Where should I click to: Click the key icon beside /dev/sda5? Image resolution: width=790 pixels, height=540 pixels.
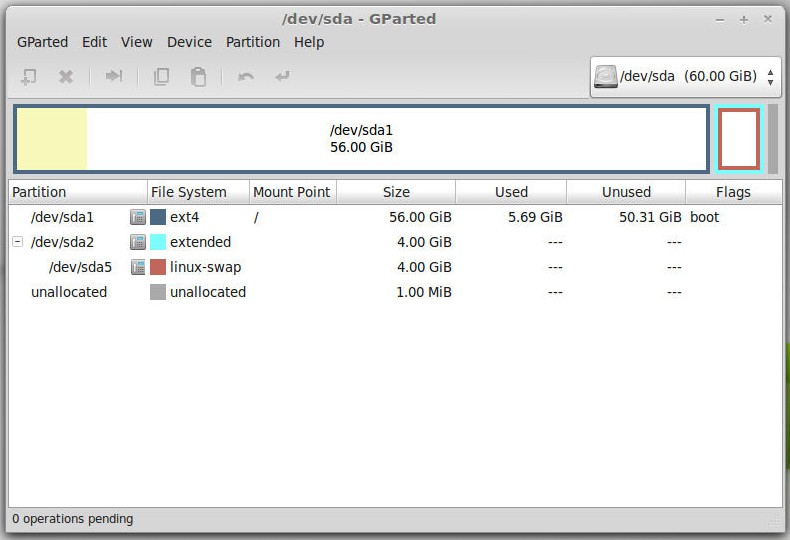[x=138, y=267]
